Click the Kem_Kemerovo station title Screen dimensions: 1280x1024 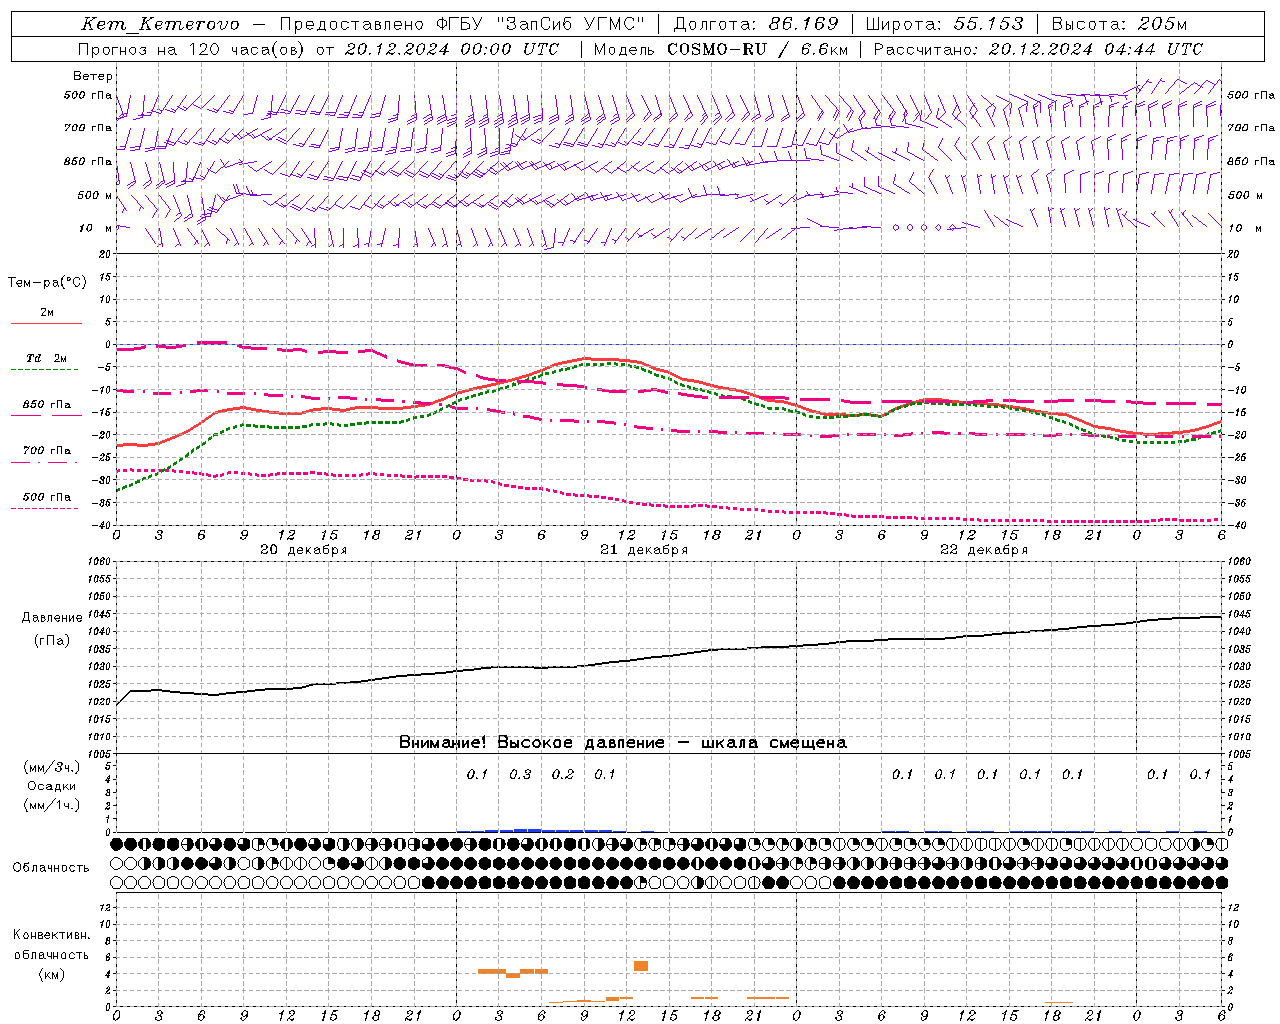point(160,24)
